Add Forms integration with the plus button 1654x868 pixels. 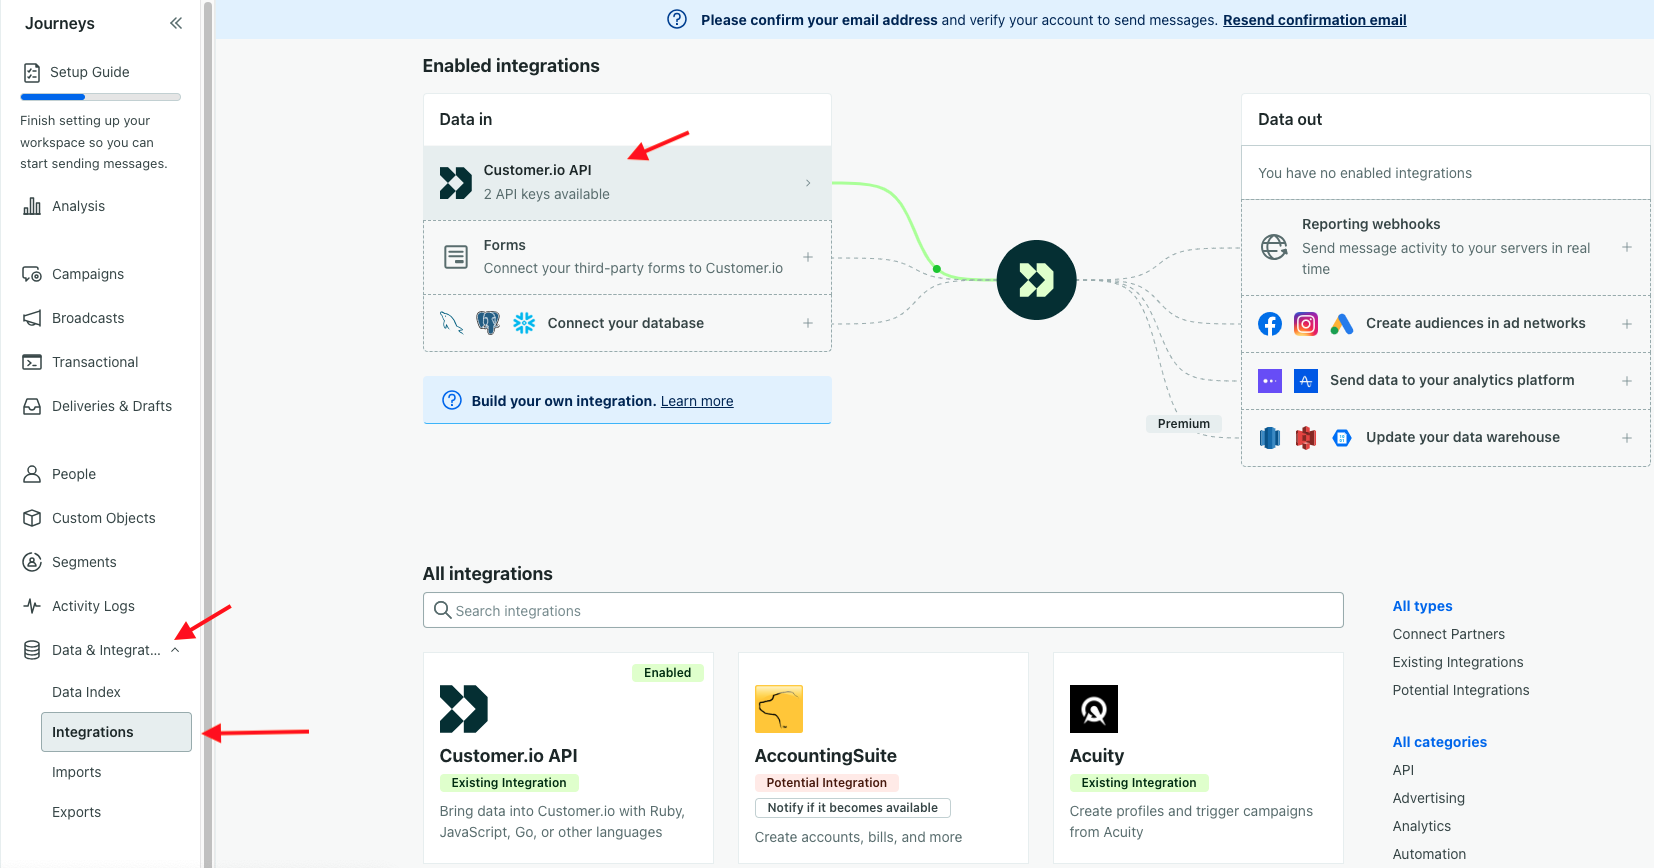pyautogui.click(x=808, y=257)
